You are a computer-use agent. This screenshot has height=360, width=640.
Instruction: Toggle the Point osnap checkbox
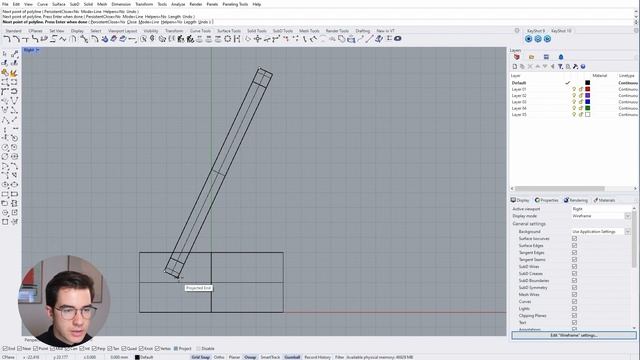(x=36, y=349)
